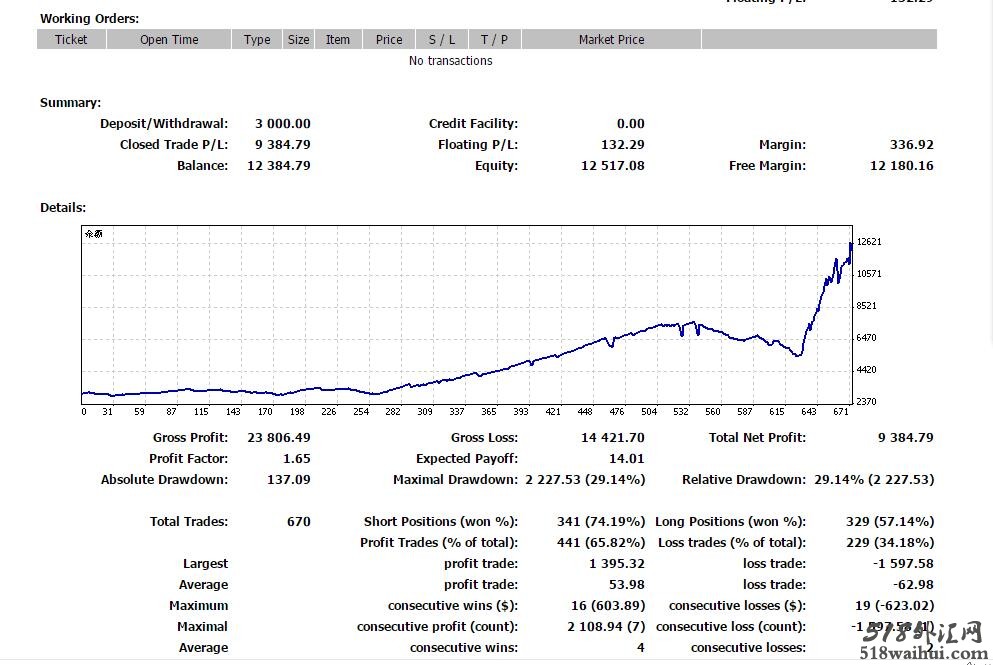Screen dimensions: 993x665
Task: Click the Ticket column header
Action: (71, 39)
